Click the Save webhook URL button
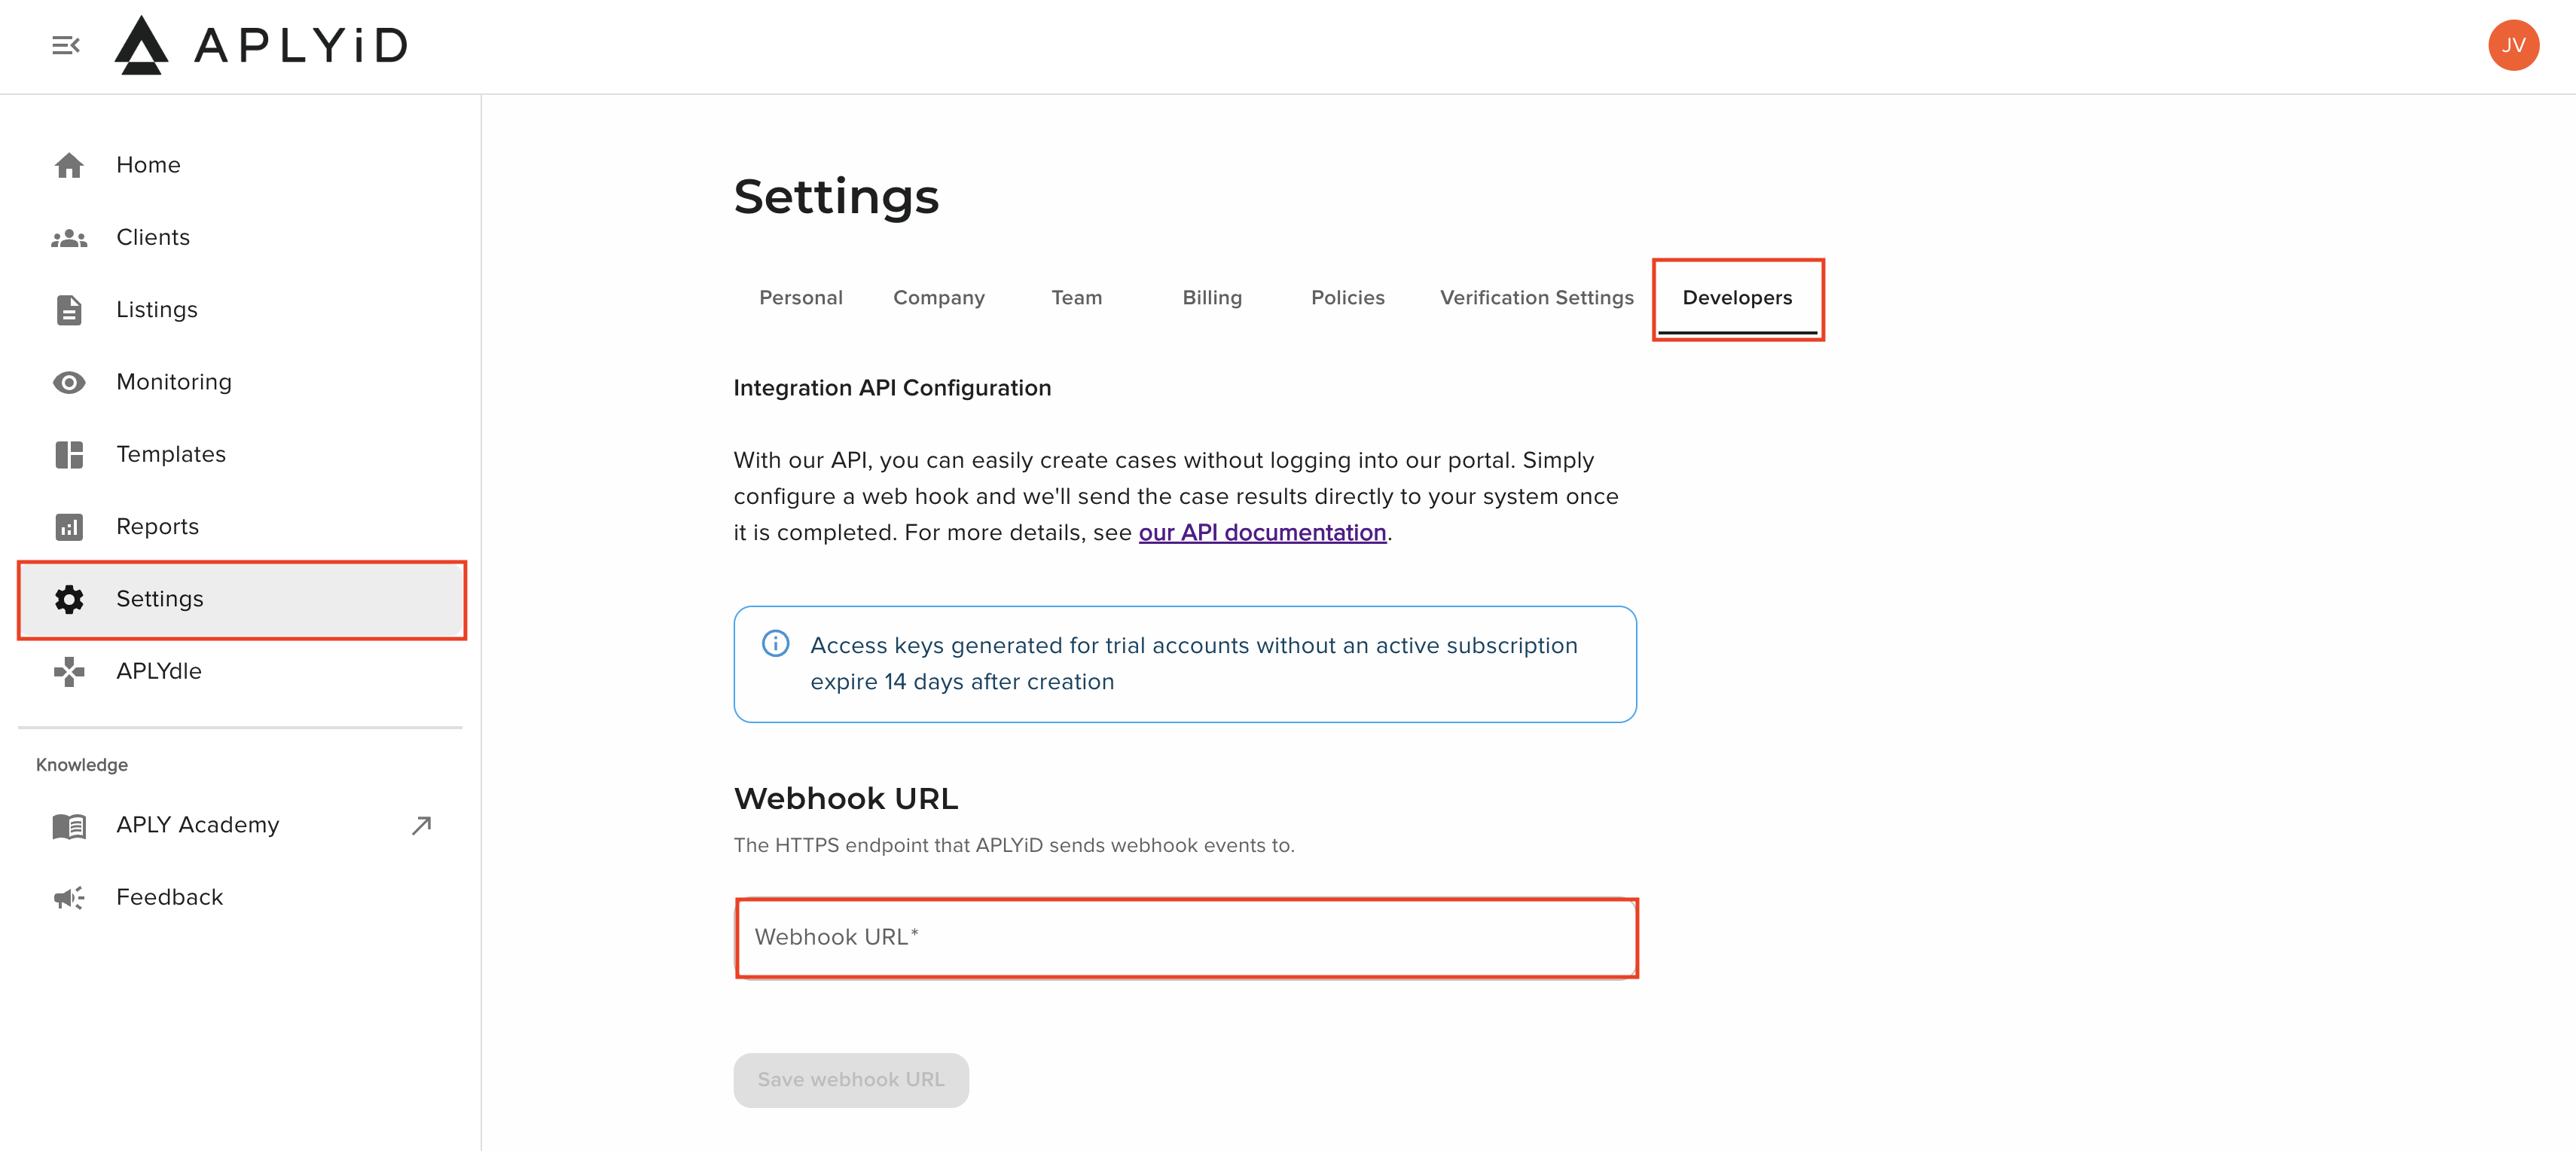 point(851,1080)
